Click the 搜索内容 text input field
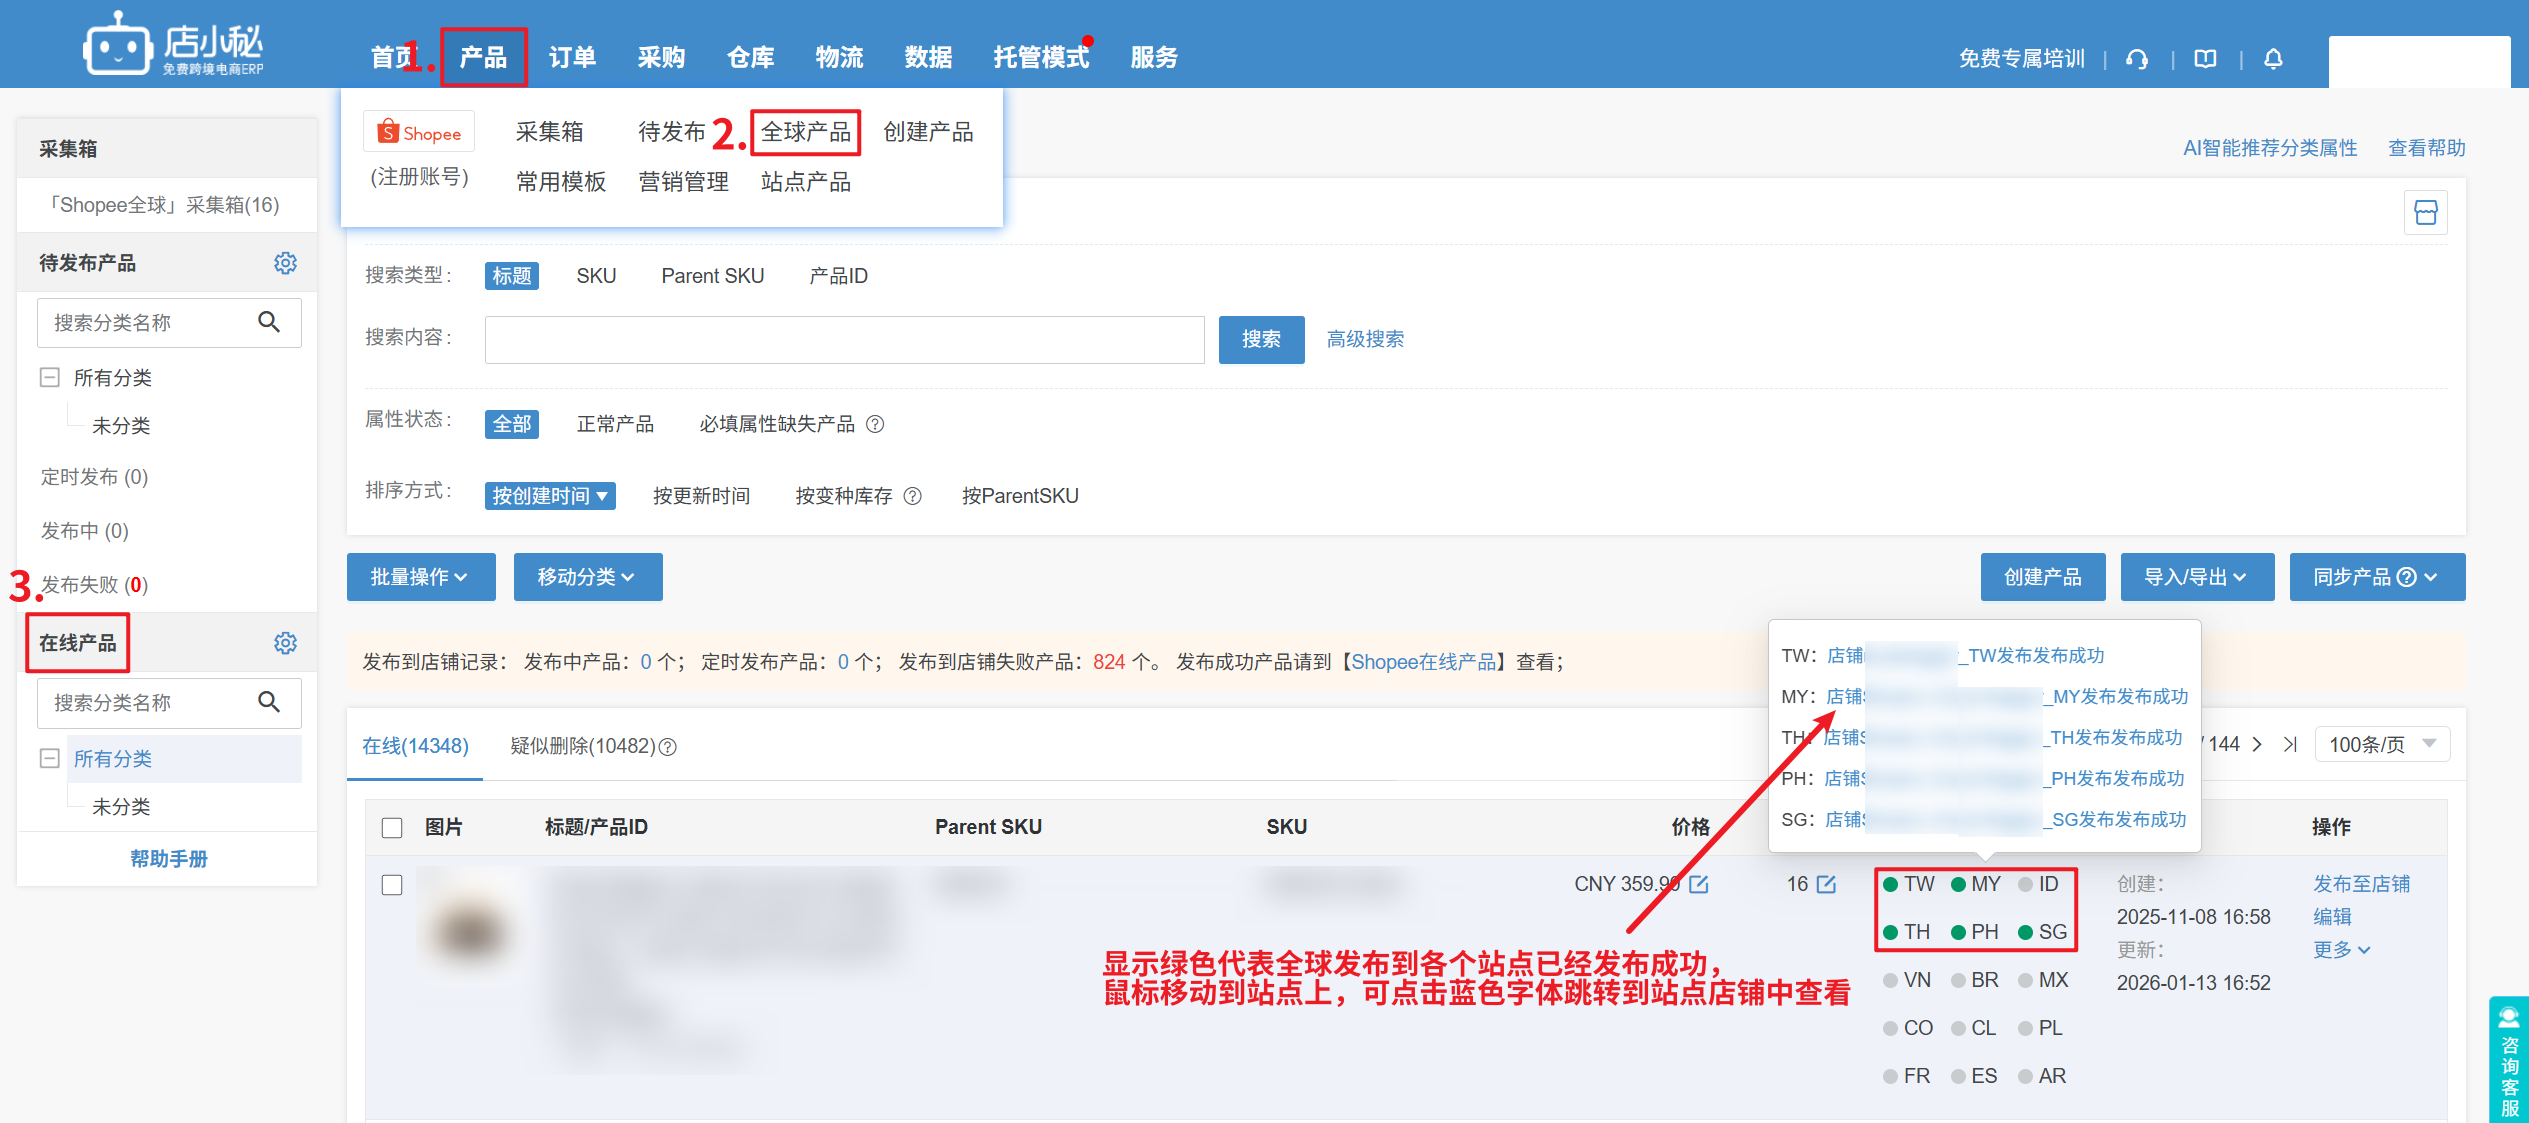 844,339
